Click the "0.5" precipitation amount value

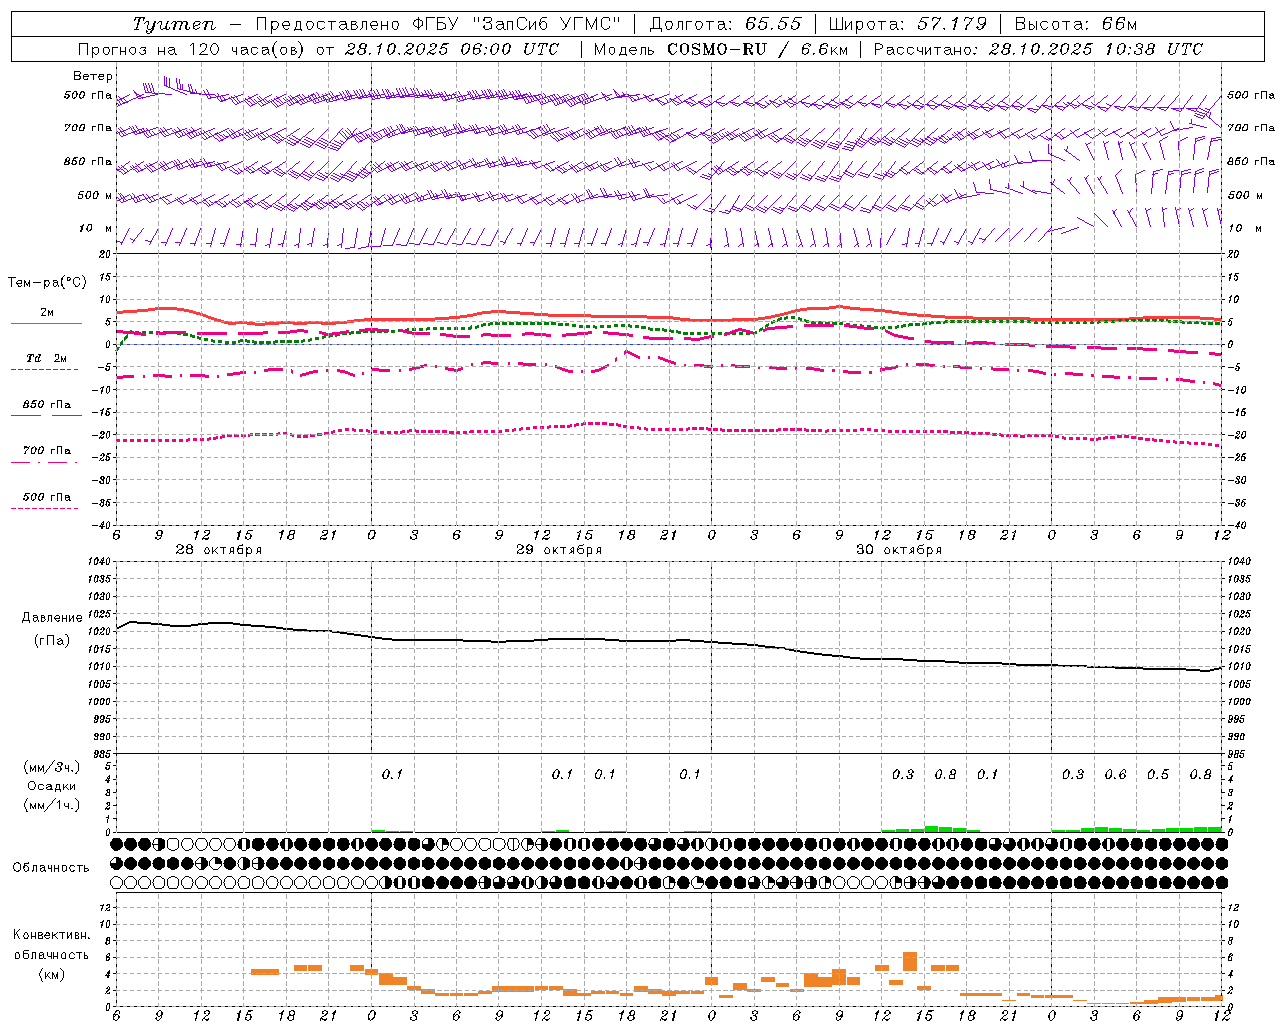pyautogui.click(x=1158, y=774)
